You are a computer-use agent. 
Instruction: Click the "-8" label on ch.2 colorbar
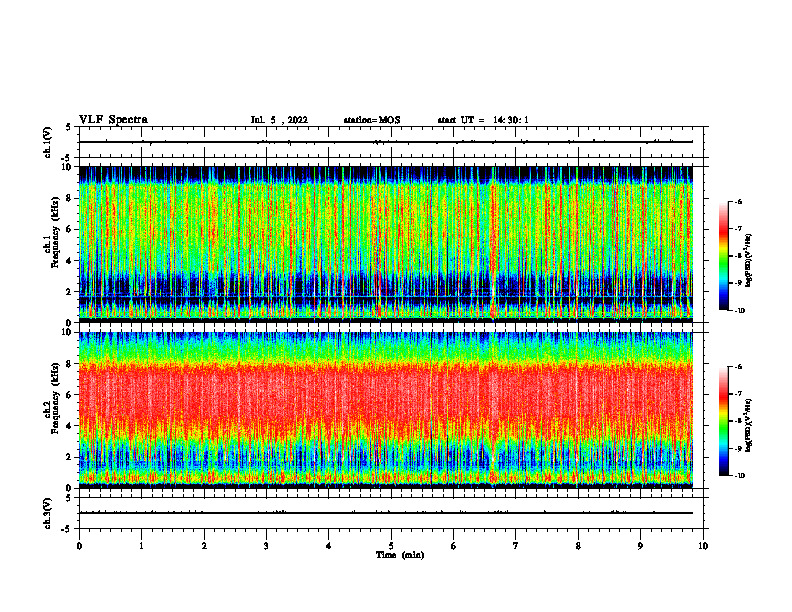(738, 421)
